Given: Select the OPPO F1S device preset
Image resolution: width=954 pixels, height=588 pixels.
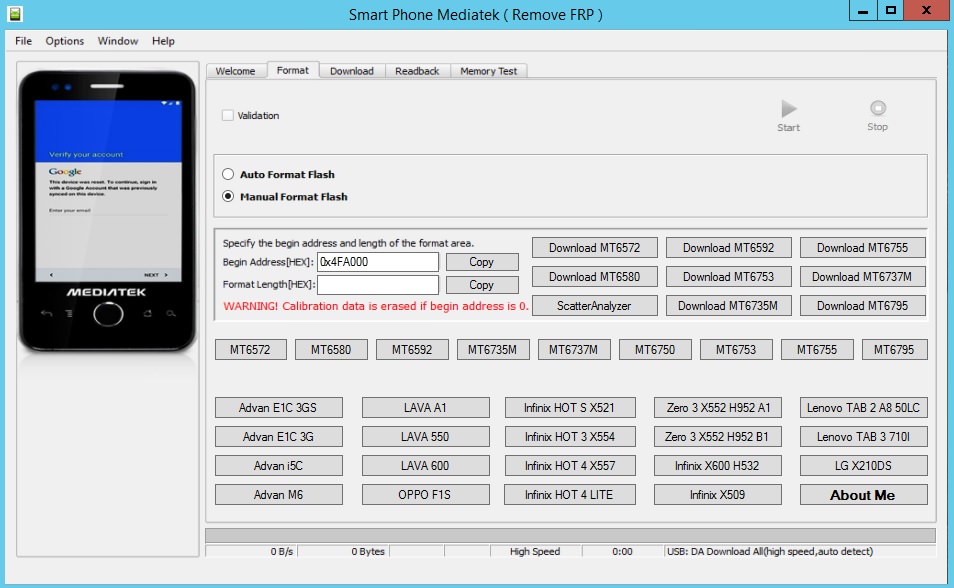Looking at the screenshot, I should (x=425, y=494).
